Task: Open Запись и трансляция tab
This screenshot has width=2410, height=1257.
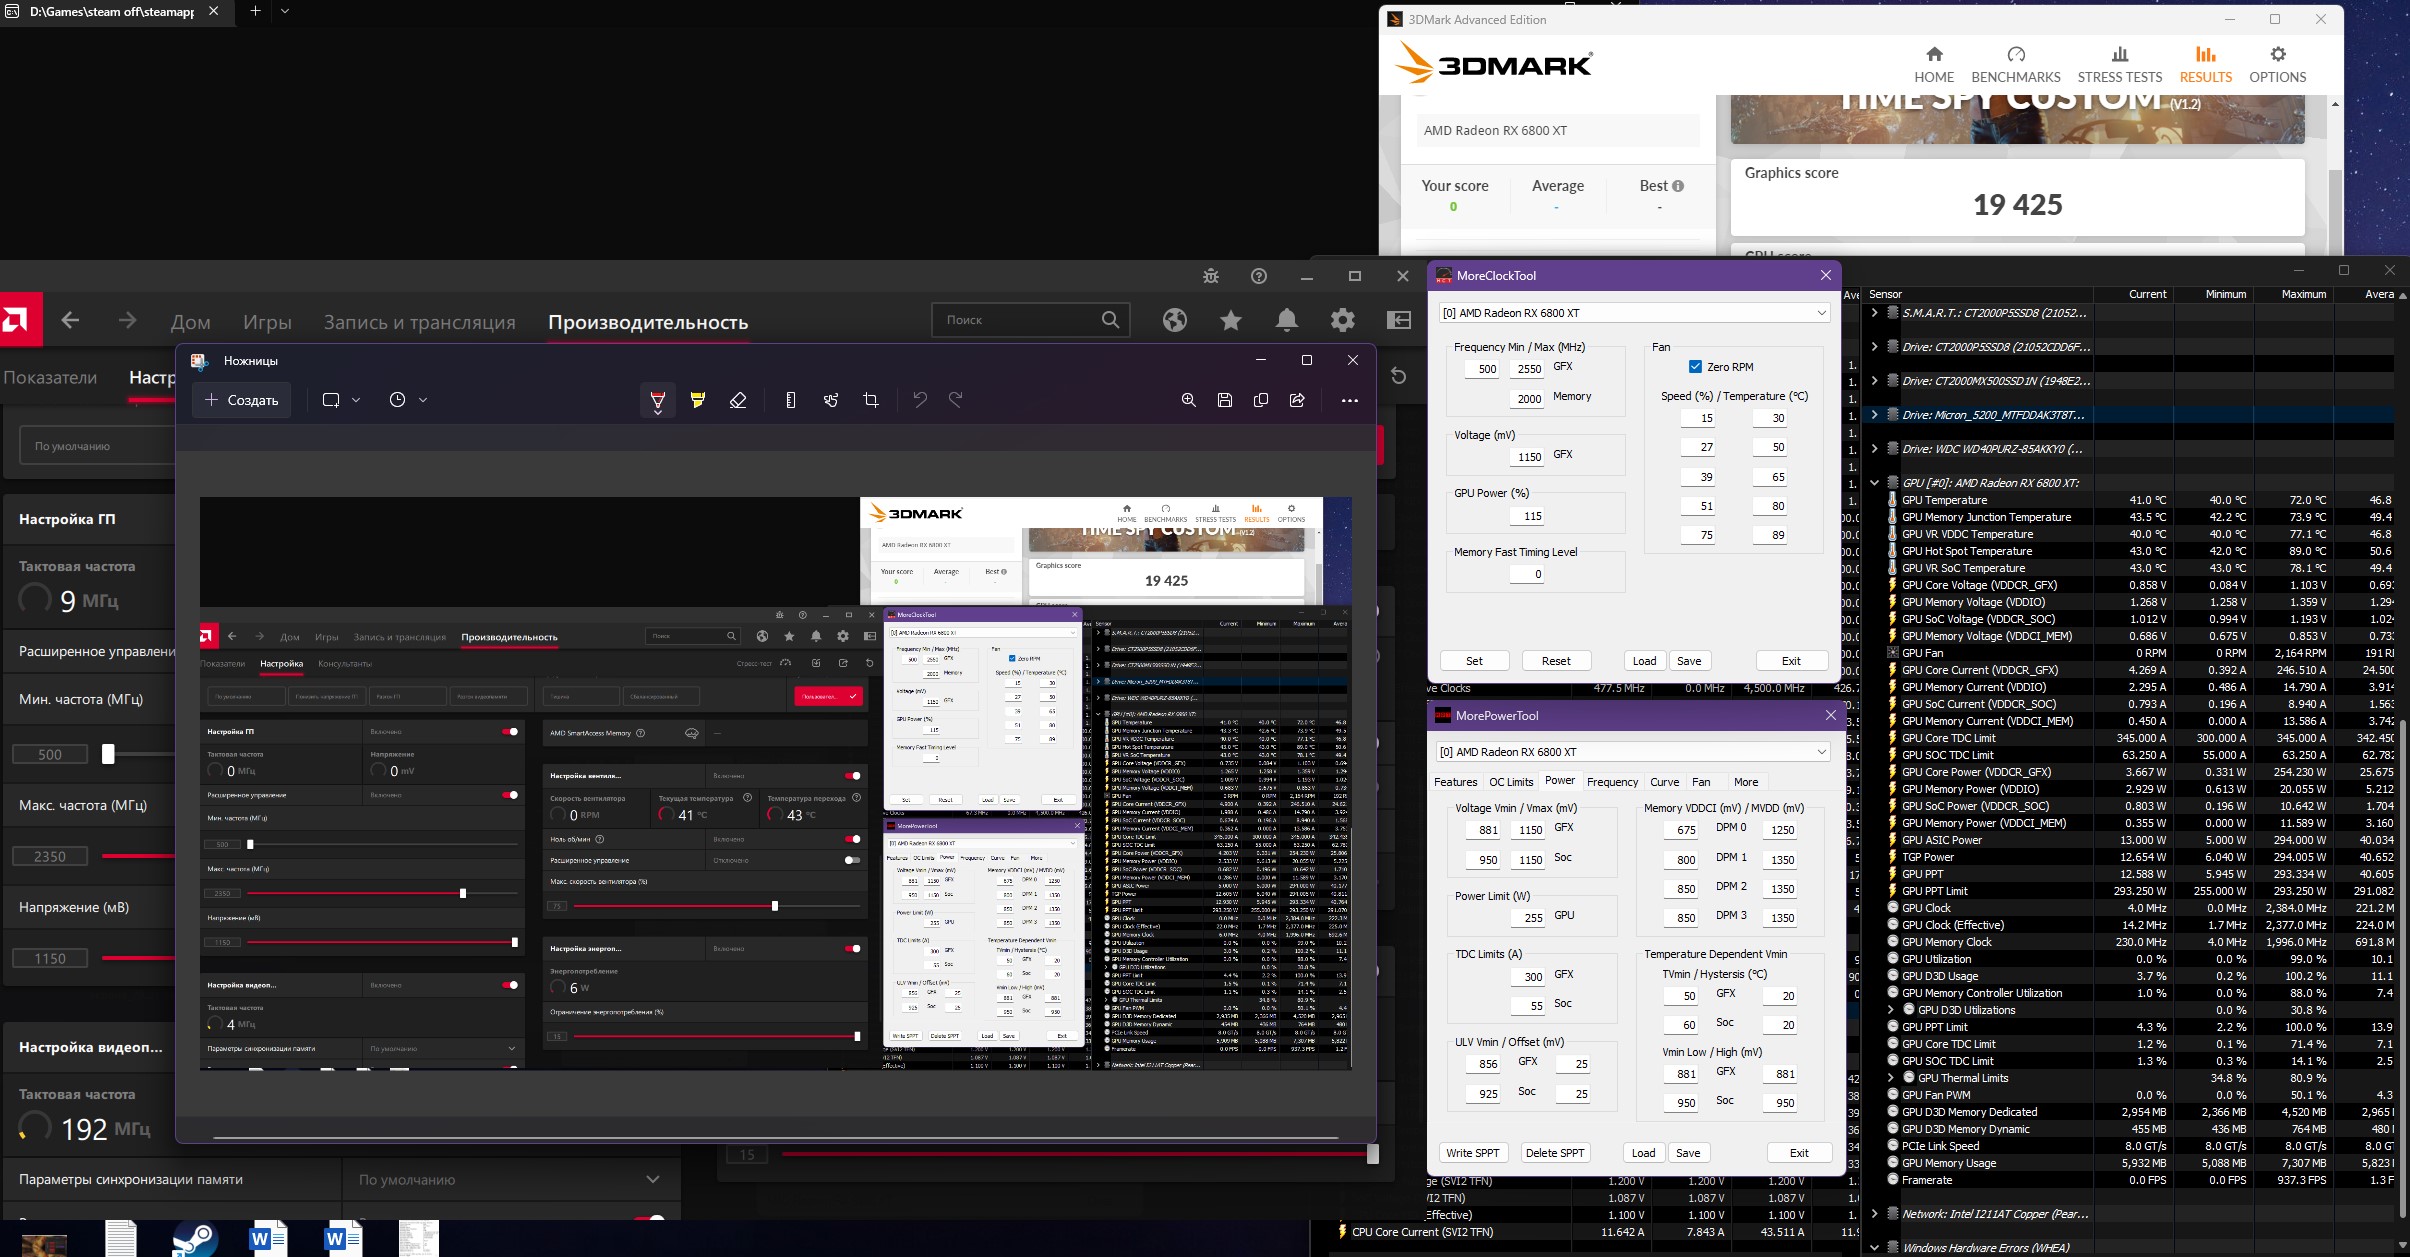Action: (x=420, y=322)
